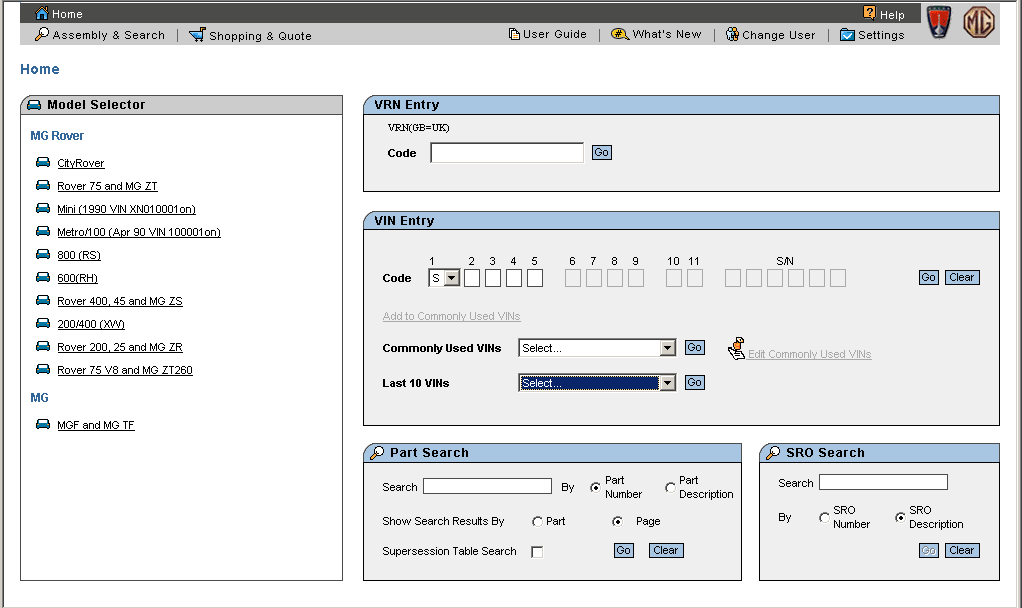The image size is (1022, 608).
Task: Select the Part Number radio button
Action: [x=595, y=487]
